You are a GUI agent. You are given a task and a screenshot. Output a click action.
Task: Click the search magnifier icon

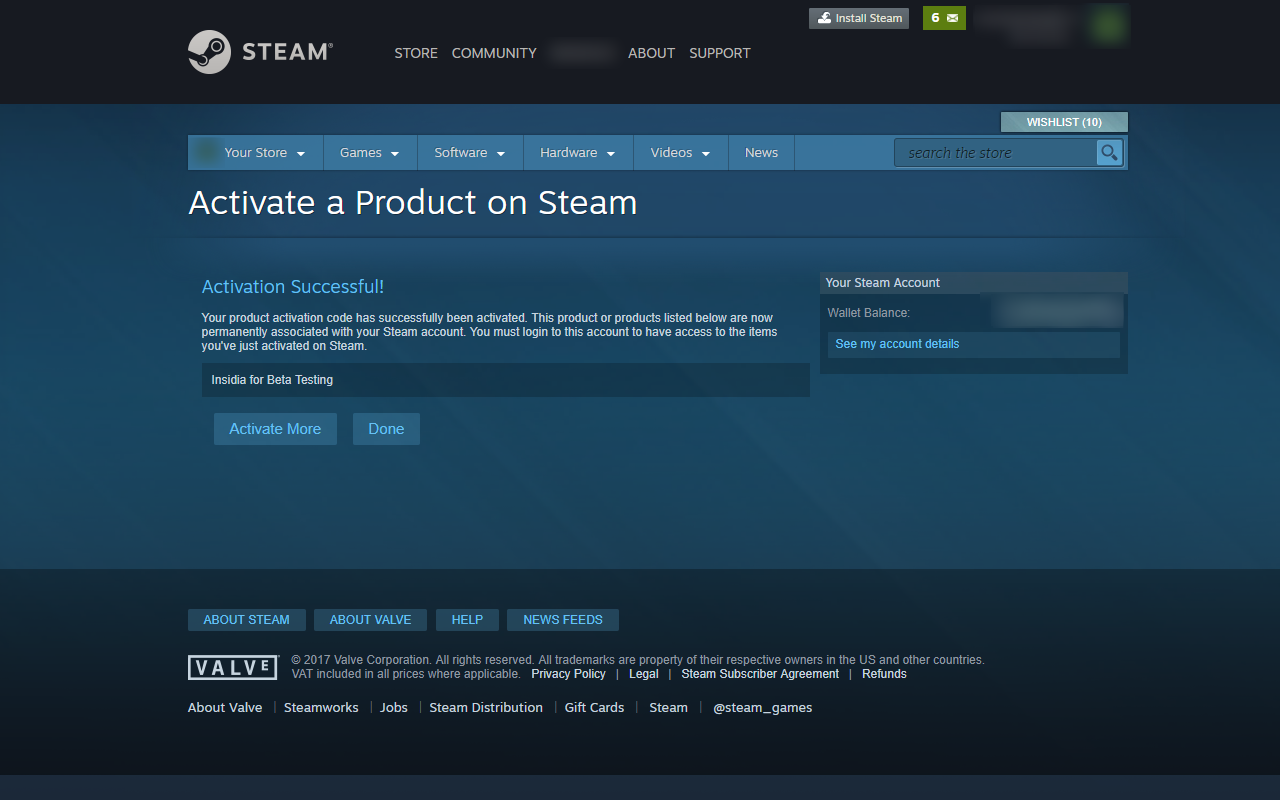pos(1109,152)
